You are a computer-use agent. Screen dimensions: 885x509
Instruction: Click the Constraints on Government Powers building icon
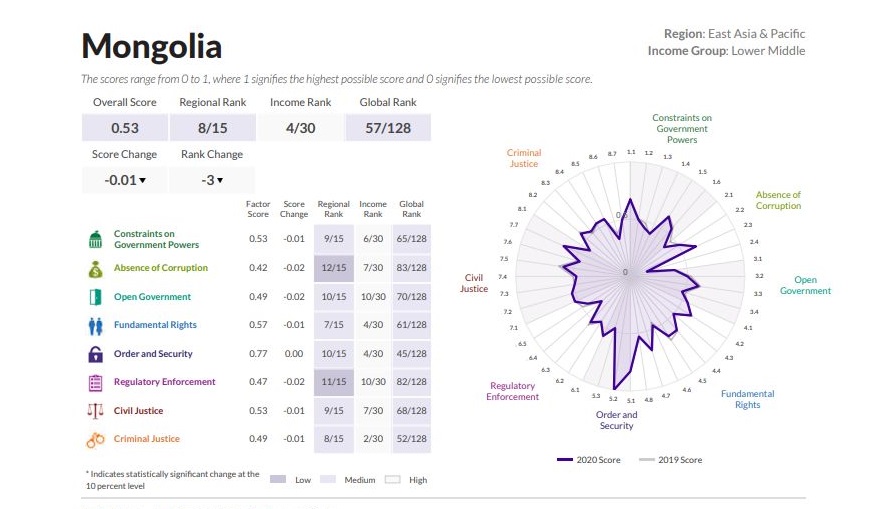click(96, 240)
